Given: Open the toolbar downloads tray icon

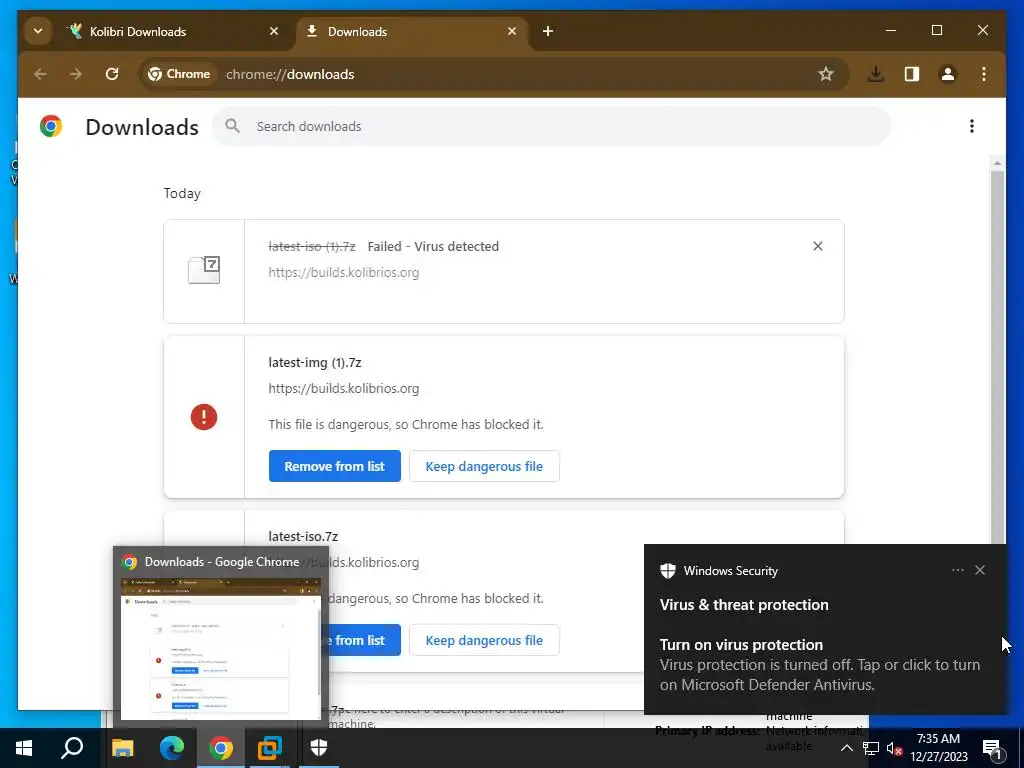Looking at the screenshot, I should coord(876,74).
